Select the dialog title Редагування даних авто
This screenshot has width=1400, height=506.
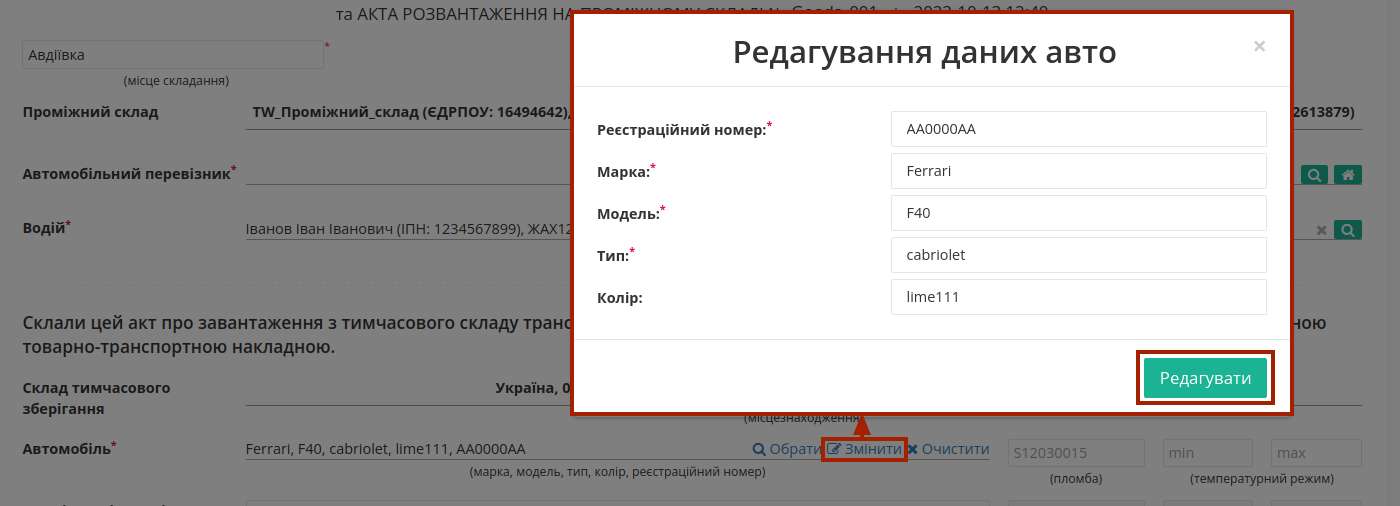click(924, 52)
